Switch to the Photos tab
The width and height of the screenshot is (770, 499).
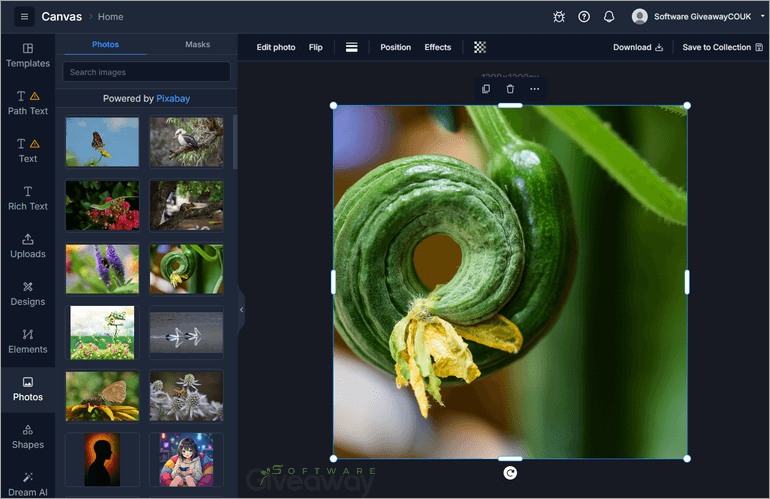[x=106, y=44]
